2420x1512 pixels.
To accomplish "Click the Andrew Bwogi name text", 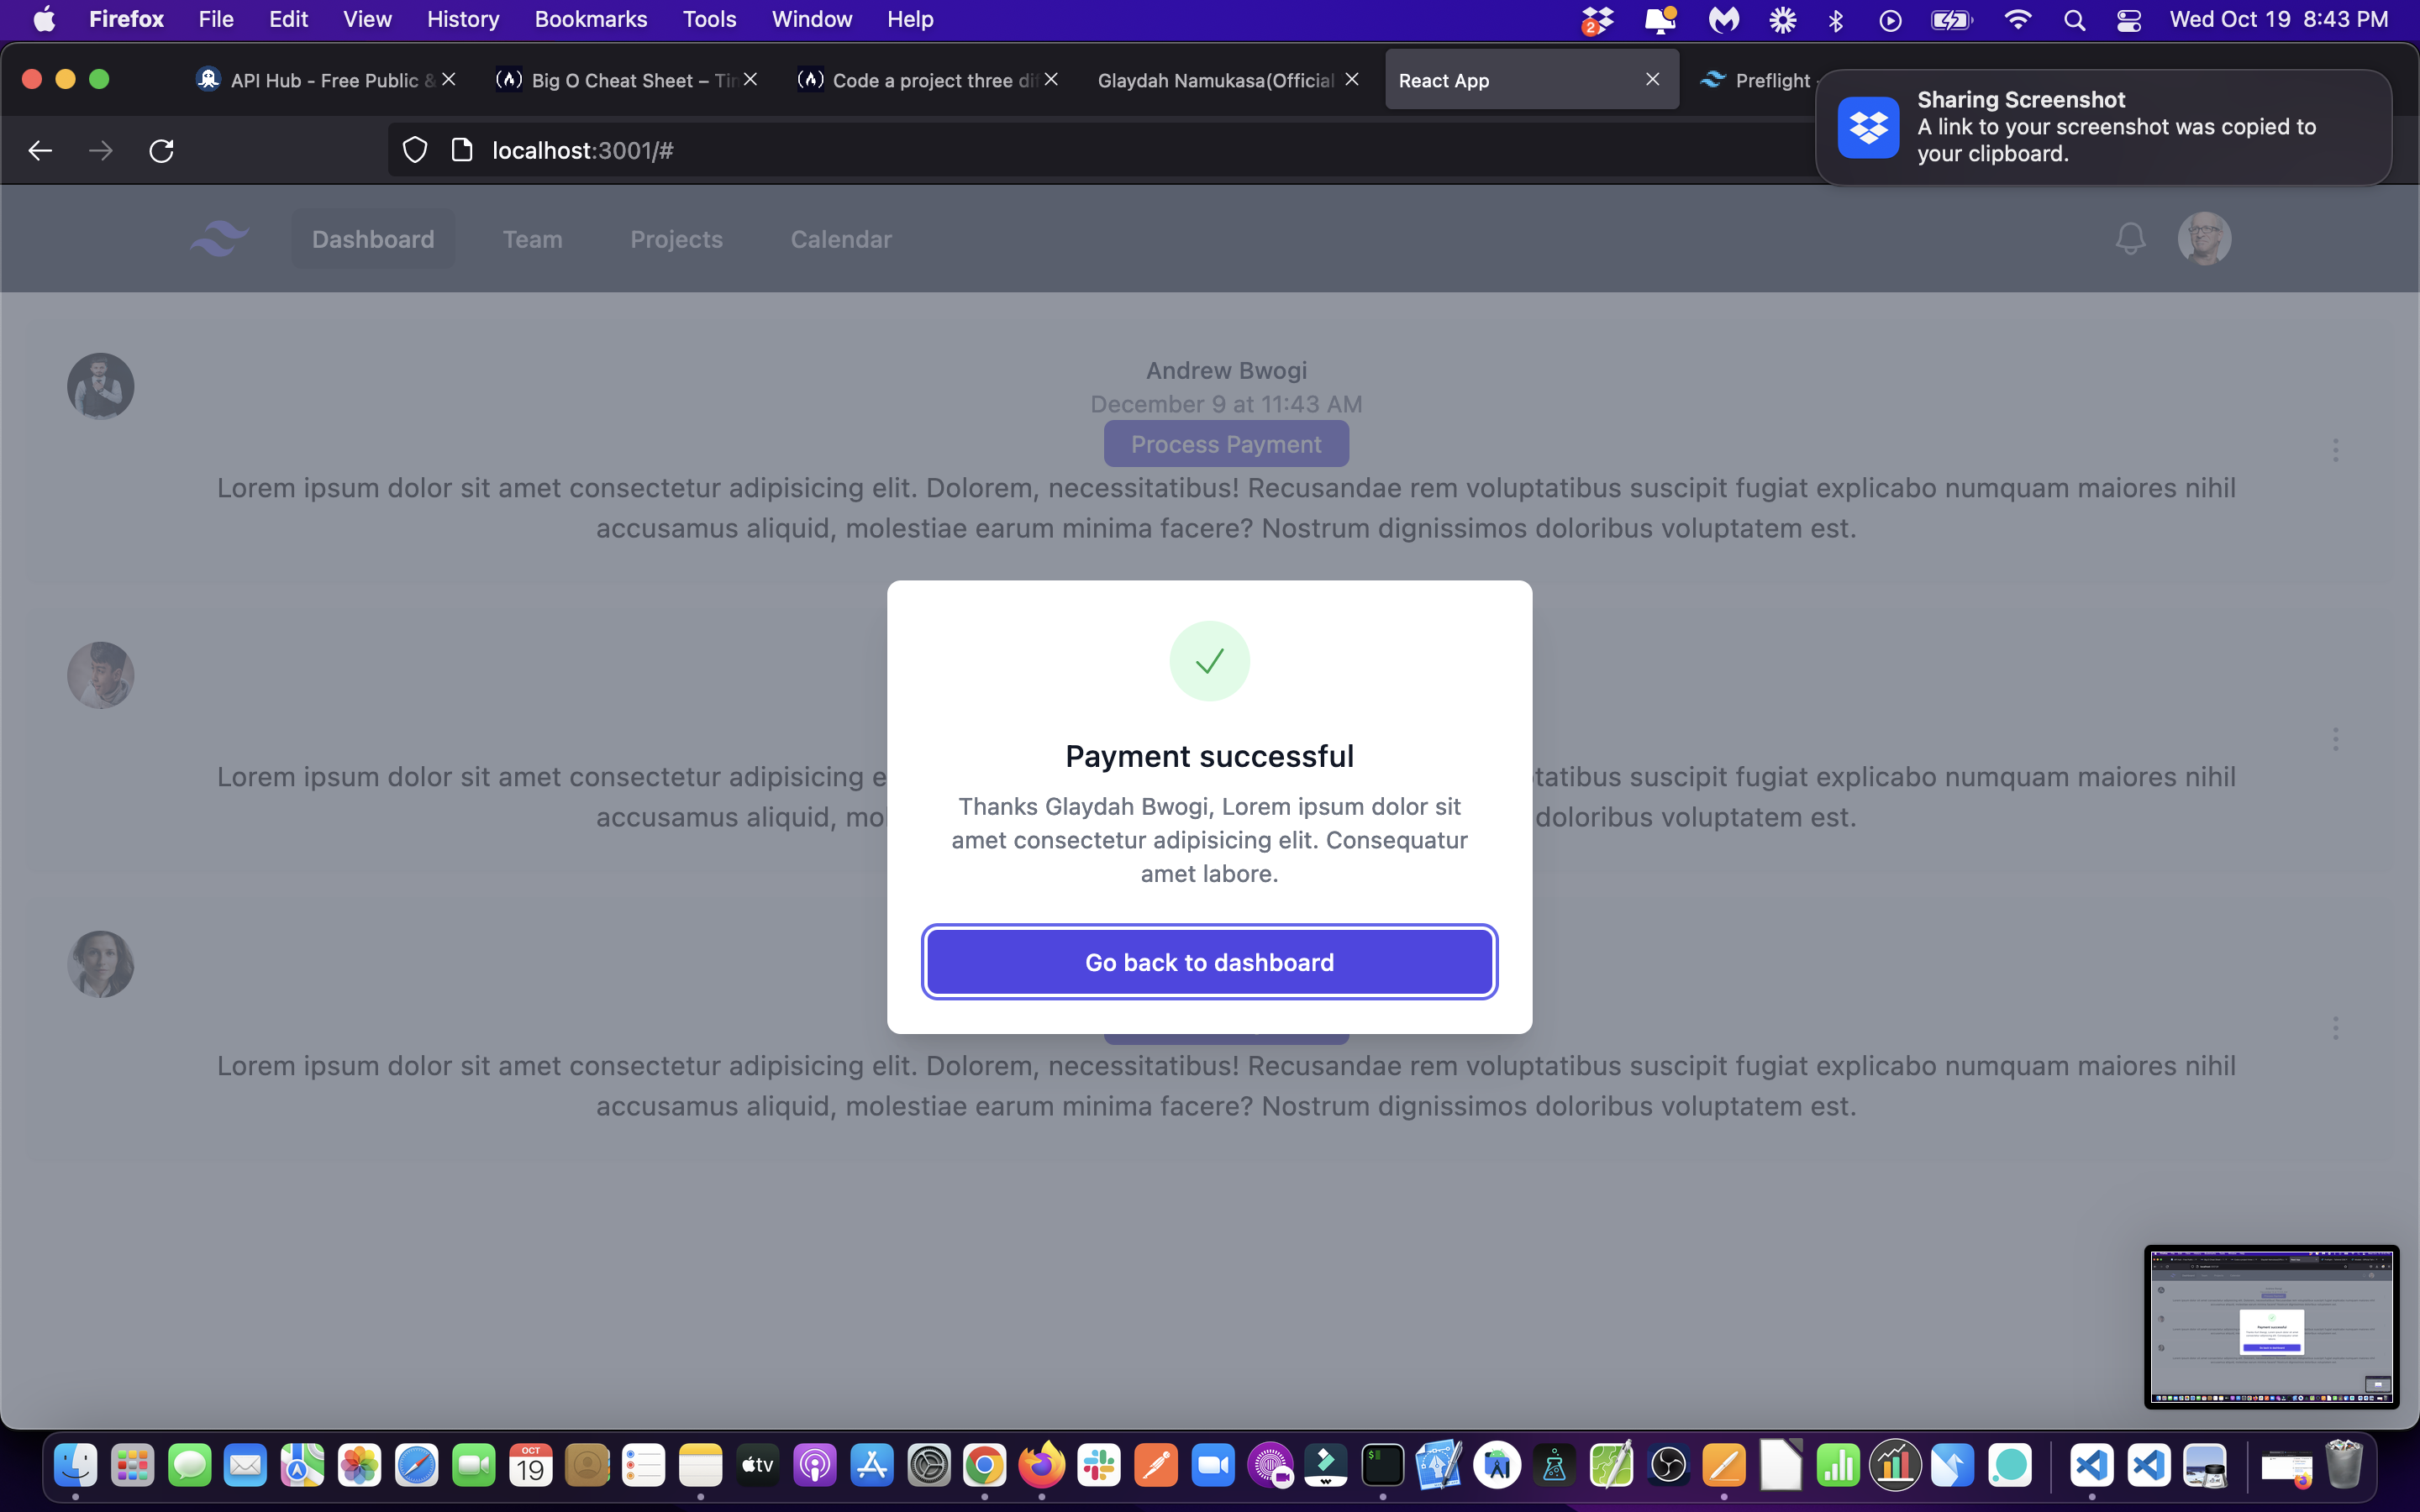I will [x=1226, y=370].
